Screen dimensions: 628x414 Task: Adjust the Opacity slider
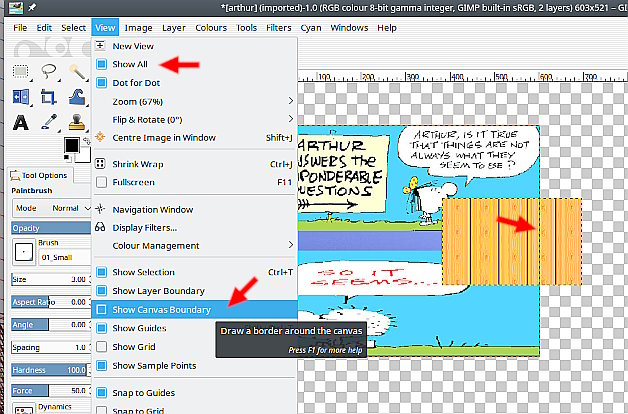pyautogui.click(x=51, y=228)
